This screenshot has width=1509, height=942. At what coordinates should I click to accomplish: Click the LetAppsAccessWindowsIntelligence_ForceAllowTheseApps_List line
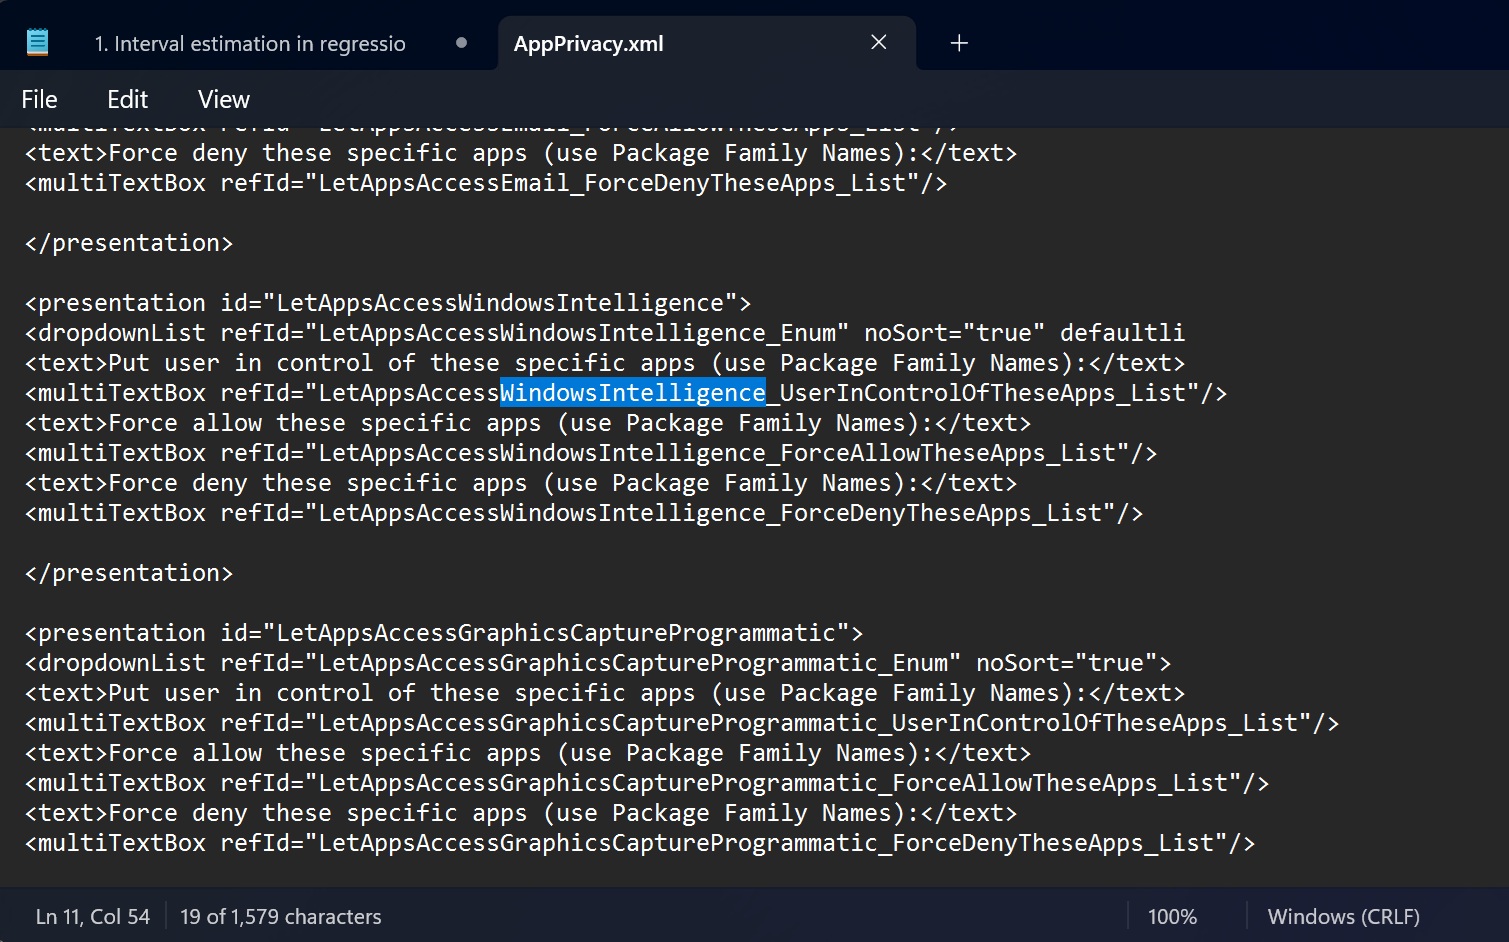coord(591,453)
